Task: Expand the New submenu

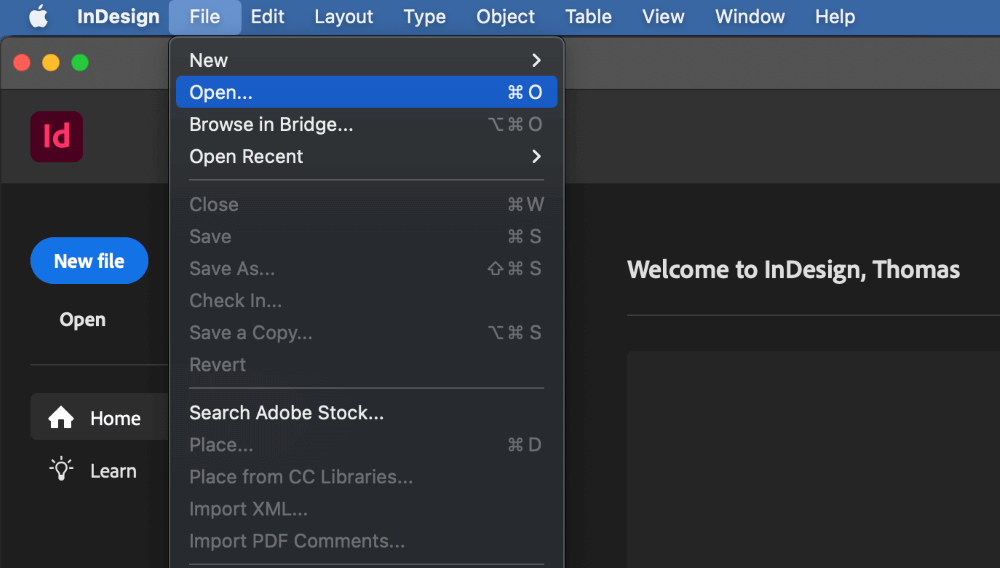Action: pos(366,60)
